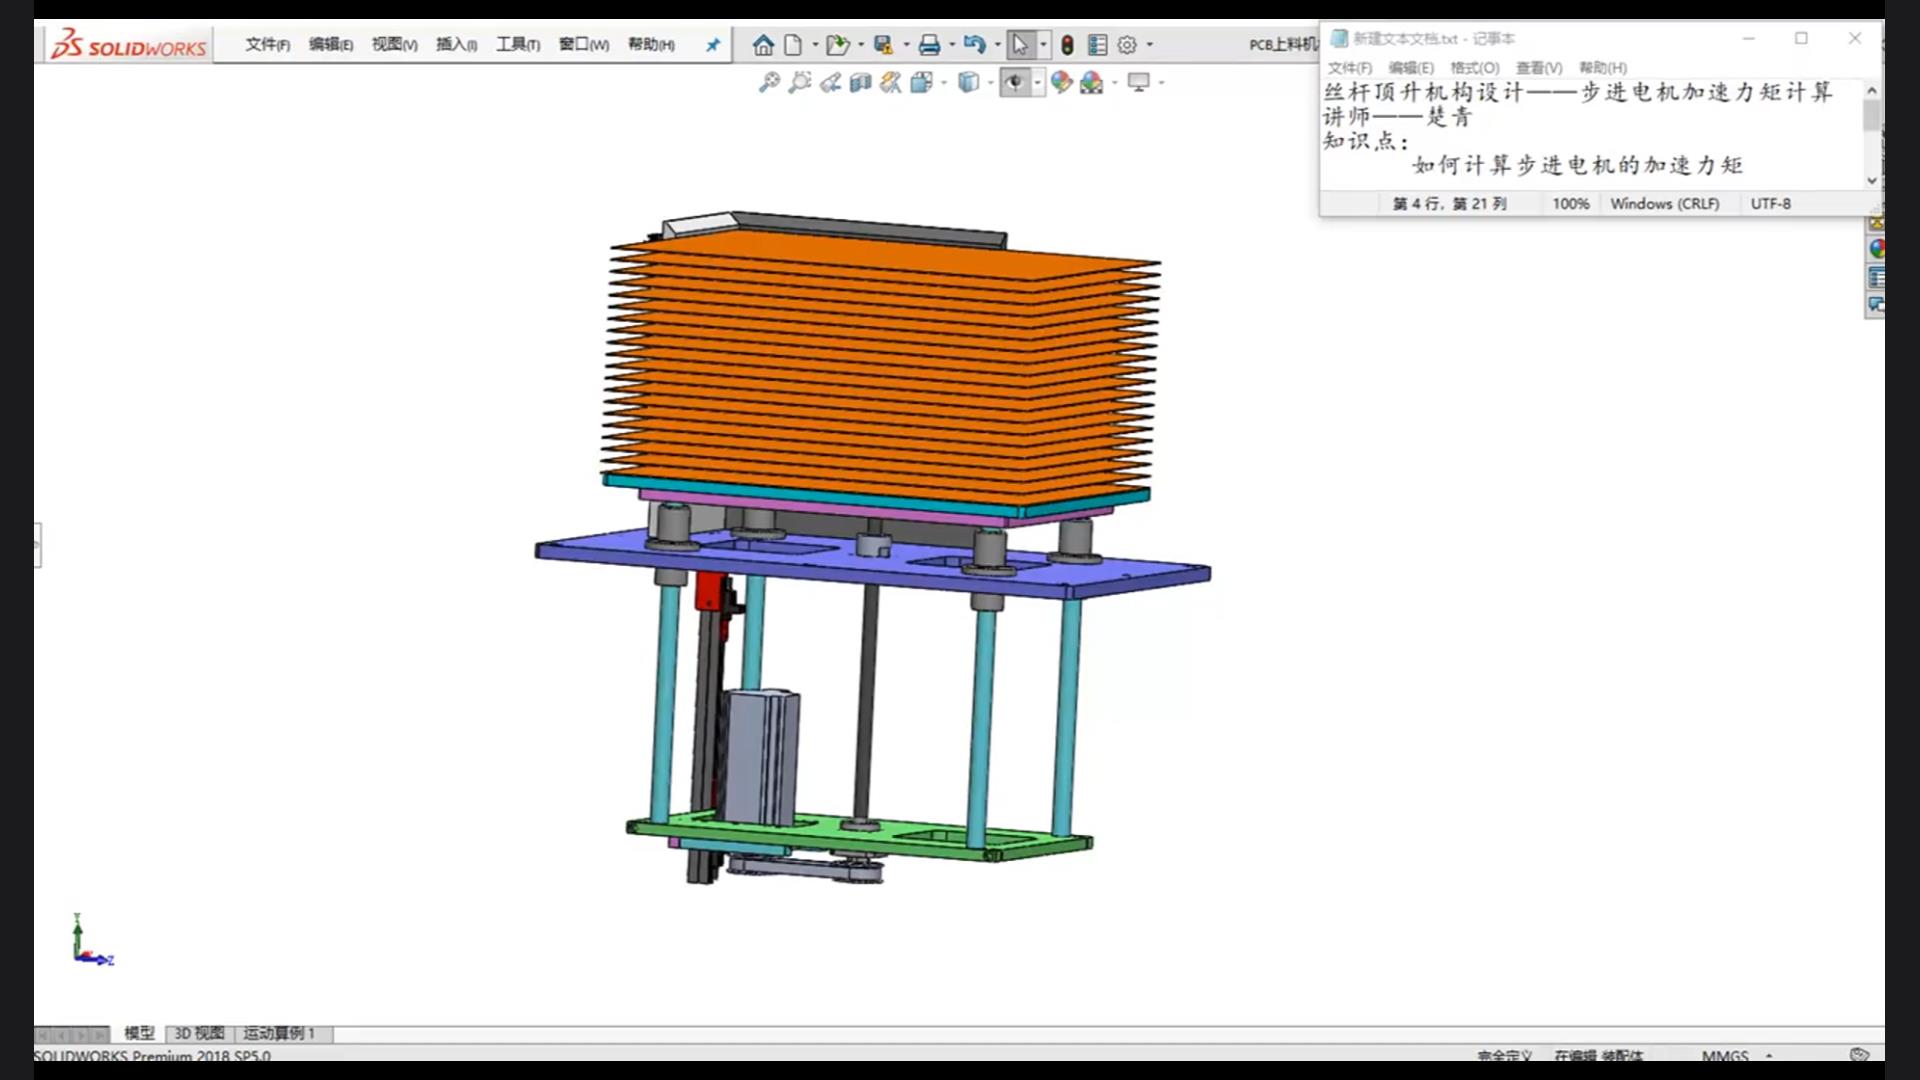Click Notepad UTF-8 encoding status
The image size is (1920, 1080).
coord(1770,203)
